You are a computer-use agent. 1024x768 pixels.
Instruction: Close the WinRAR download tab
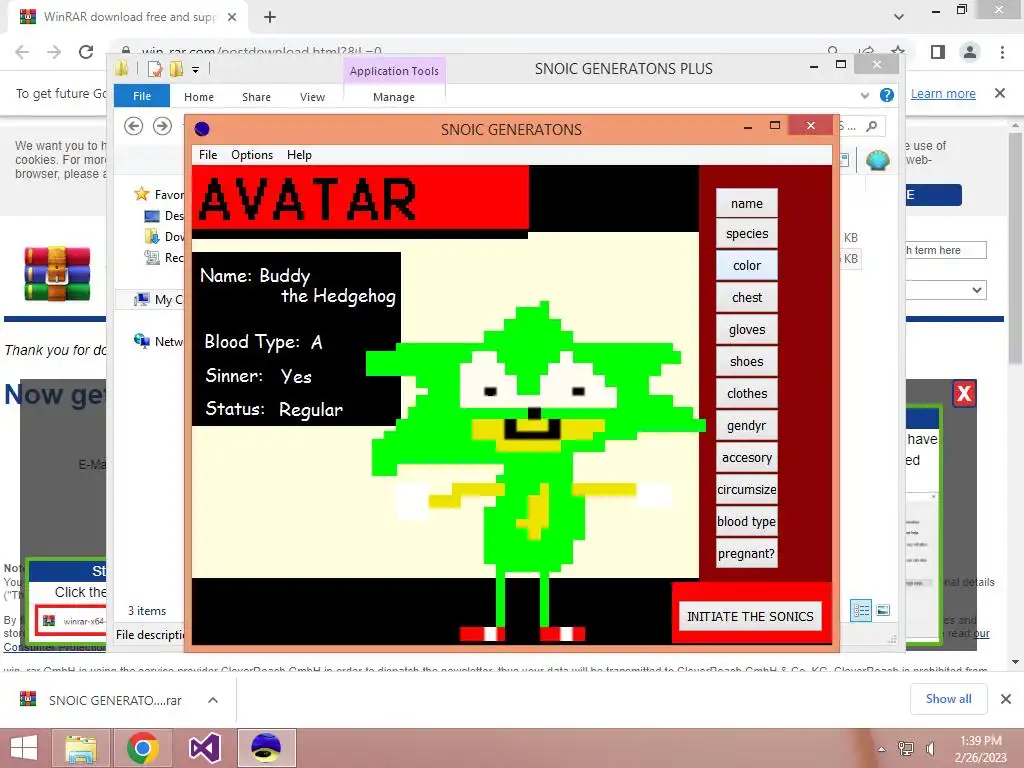tap(232, 17)
